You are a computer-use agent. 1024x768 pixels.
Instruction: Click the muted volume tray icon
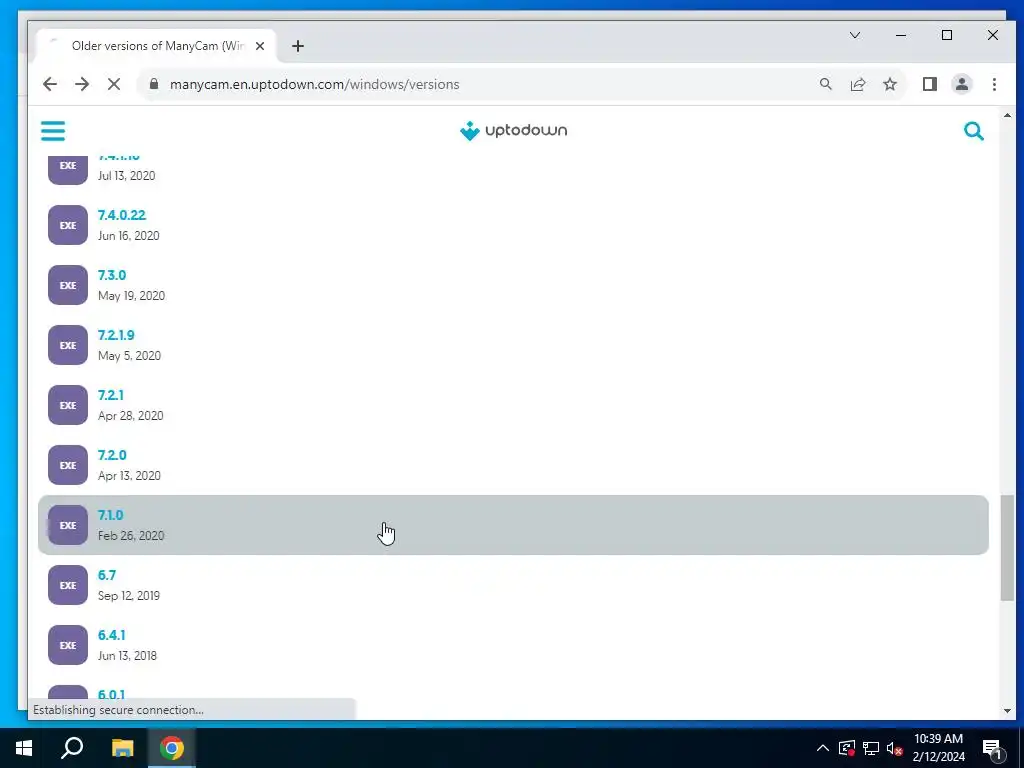point(895,748)
